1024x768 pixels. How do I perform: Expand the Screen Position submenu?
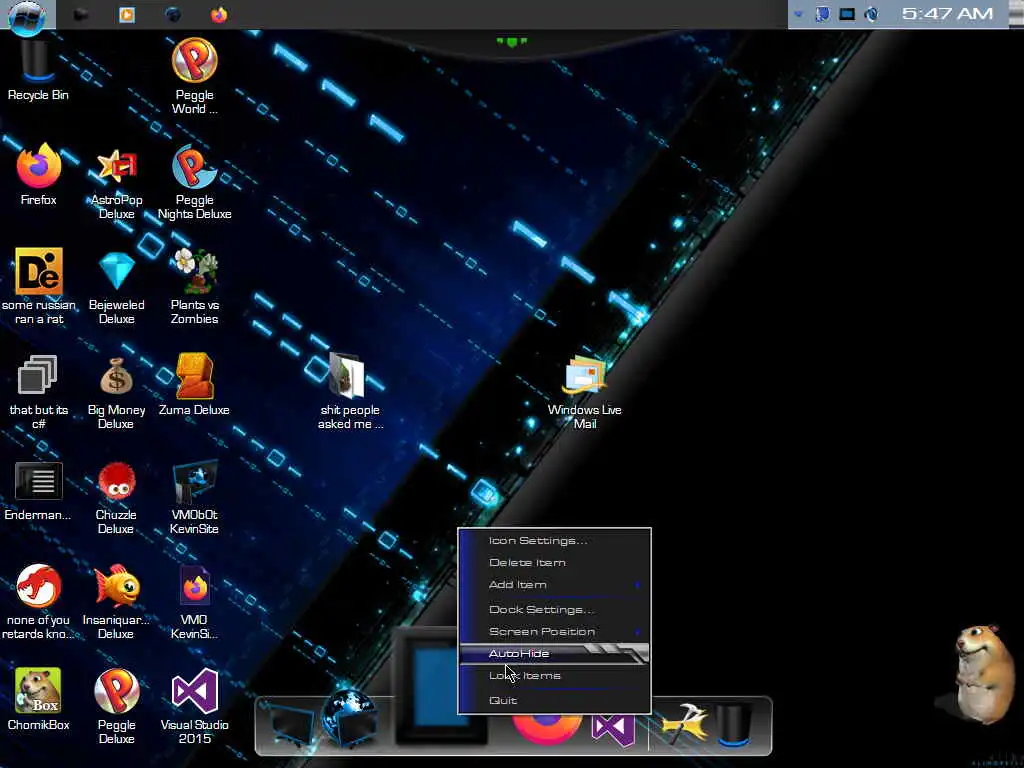click(555, 632)
